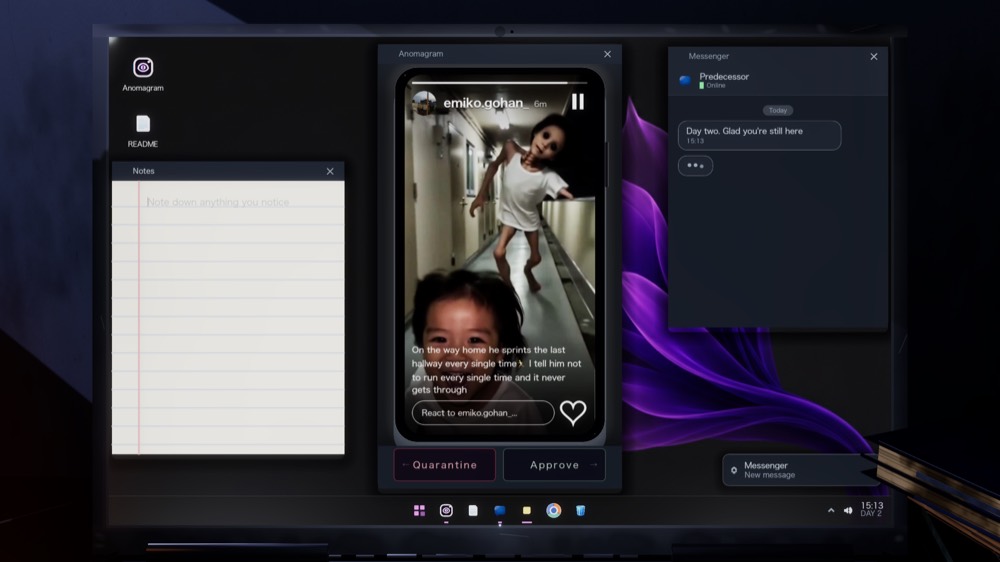1000x562 pixels.
Task: Open the Start menu grid icon
Action: click(419, 510)
